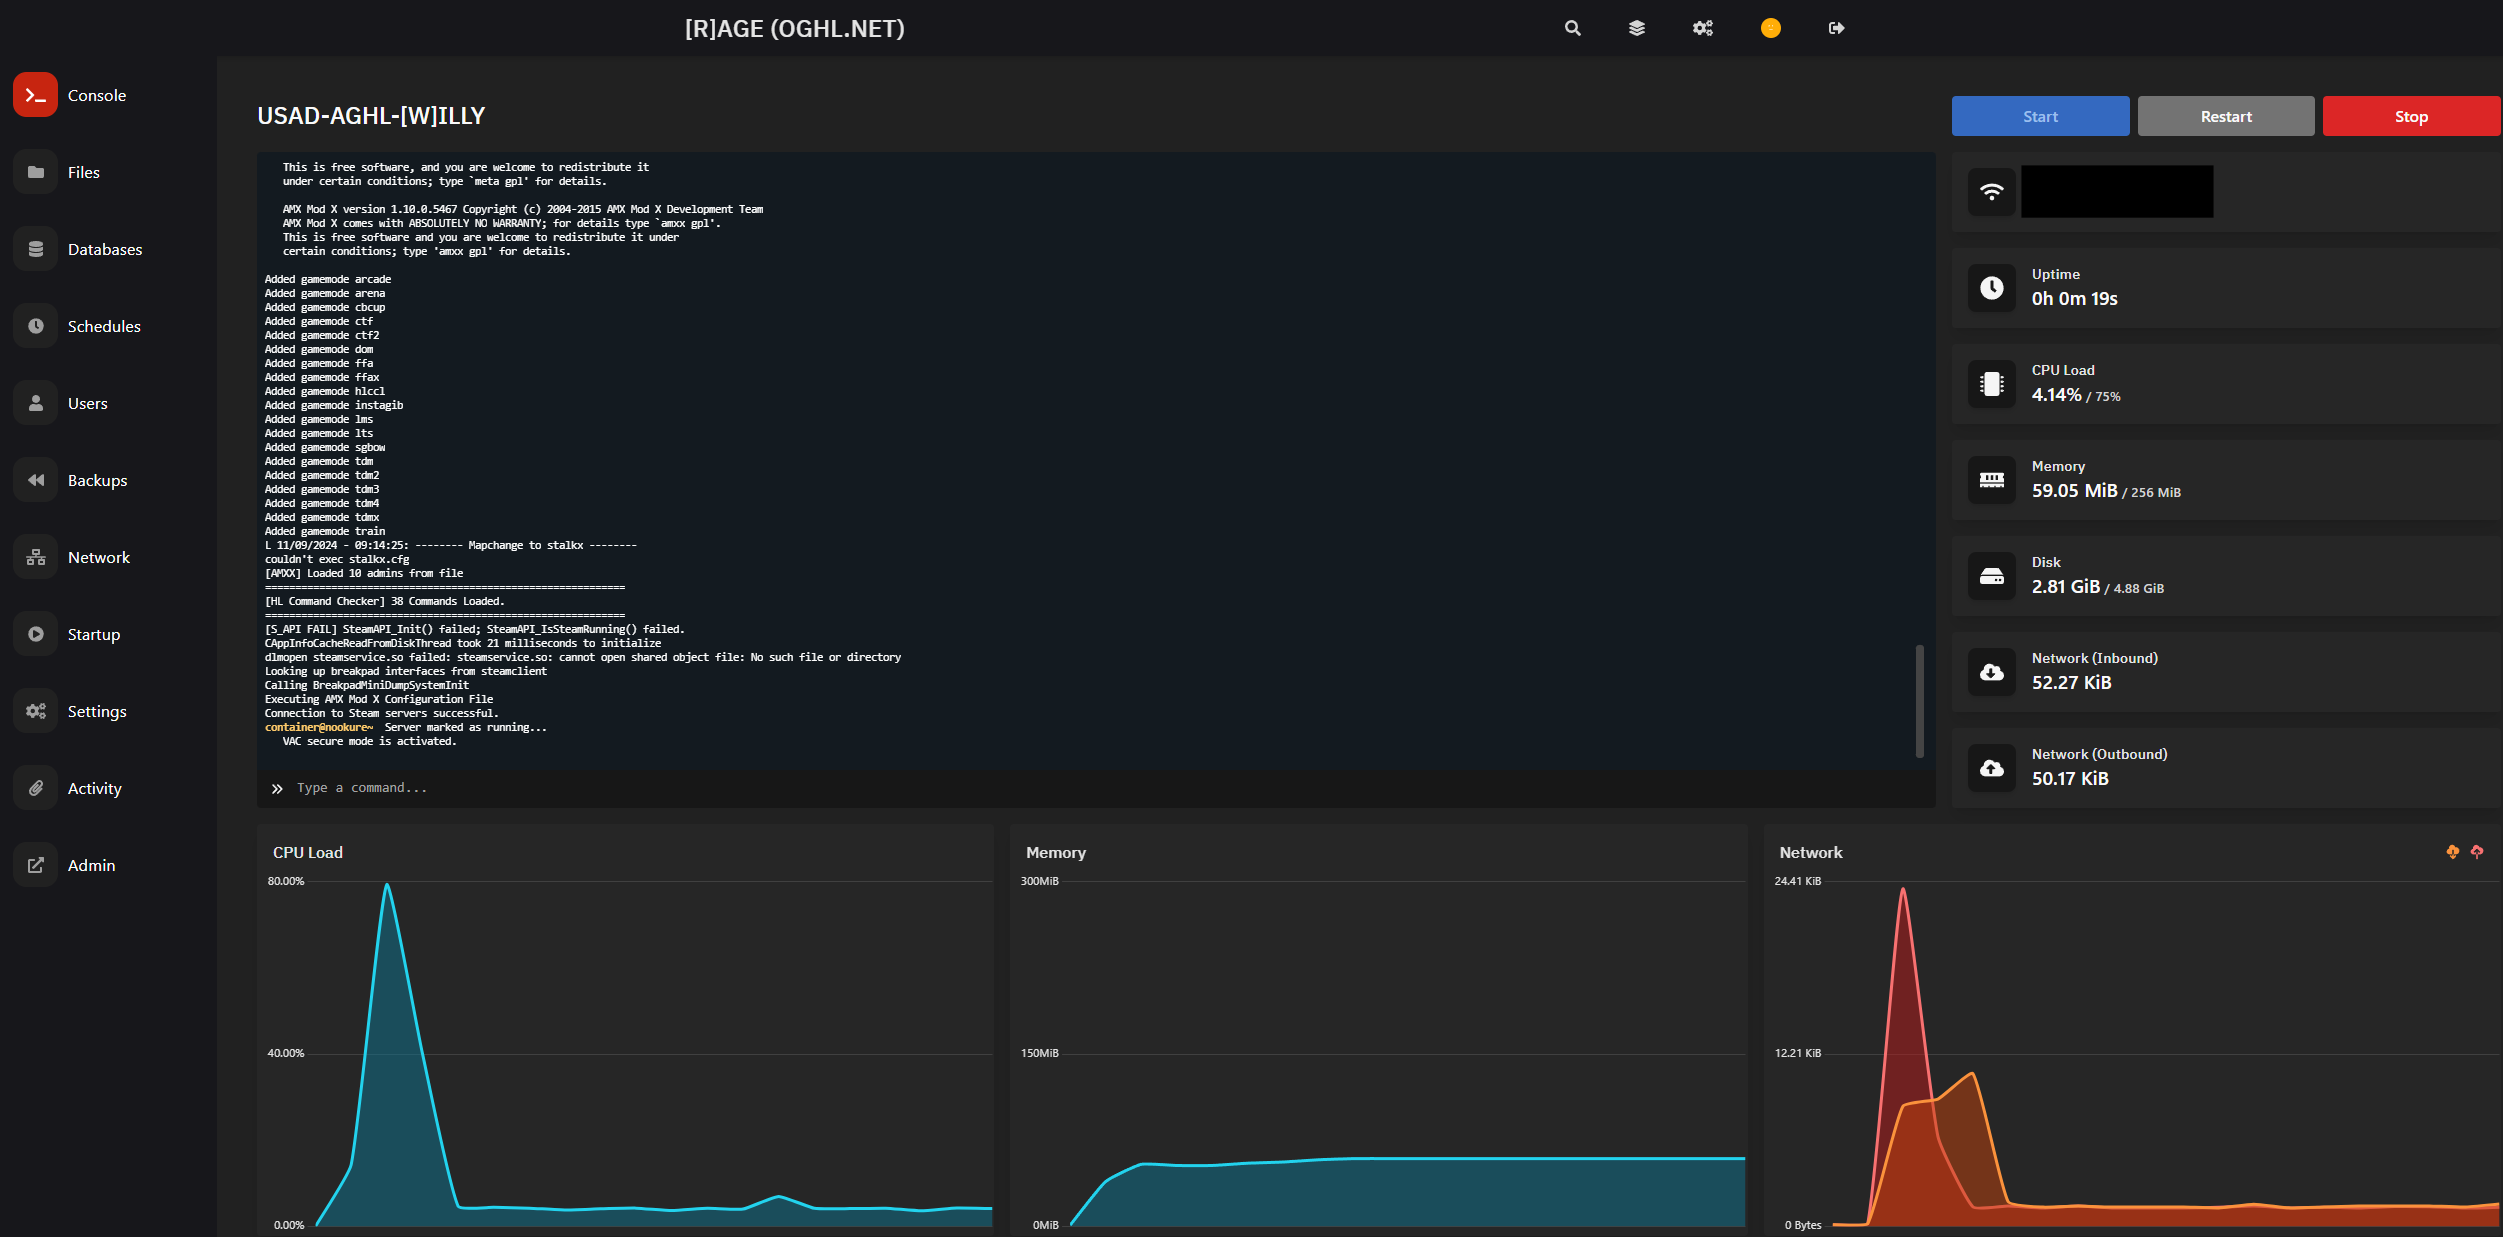Click the sign out arrow icon

[1836, 28]
